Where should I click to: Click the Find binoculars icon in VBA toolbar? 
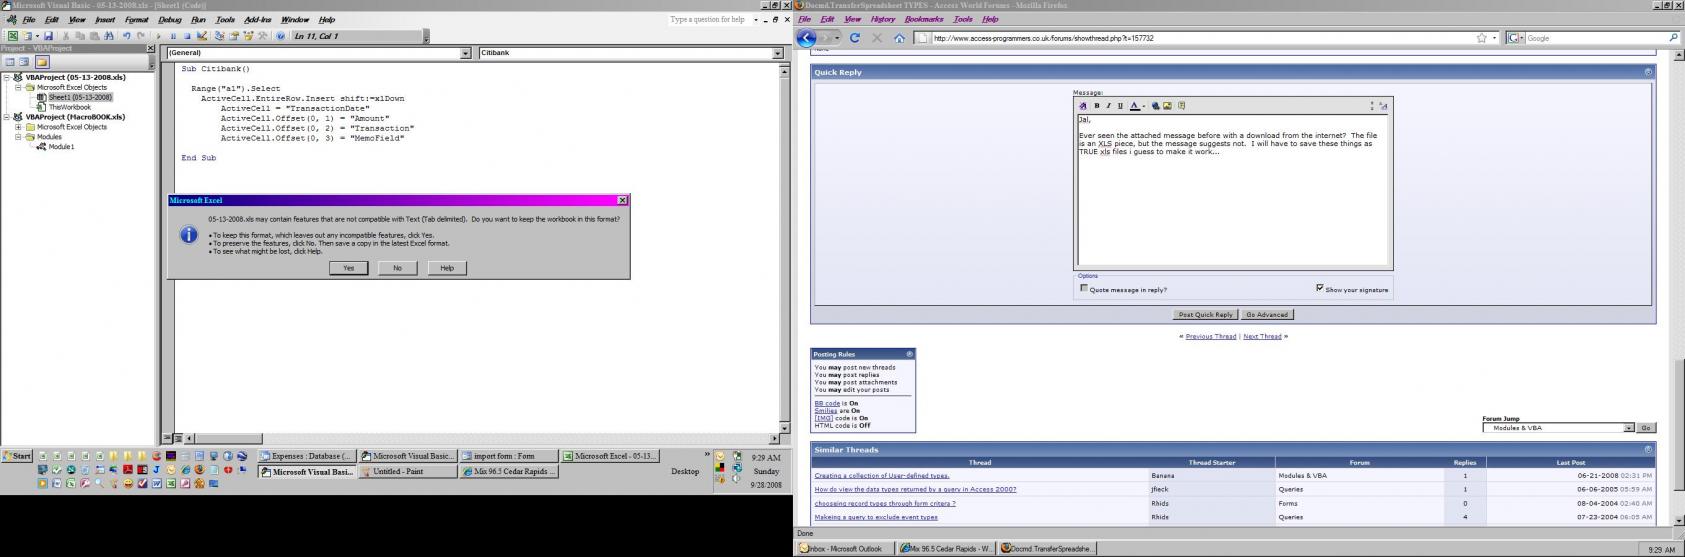click(x=108, y=36)
